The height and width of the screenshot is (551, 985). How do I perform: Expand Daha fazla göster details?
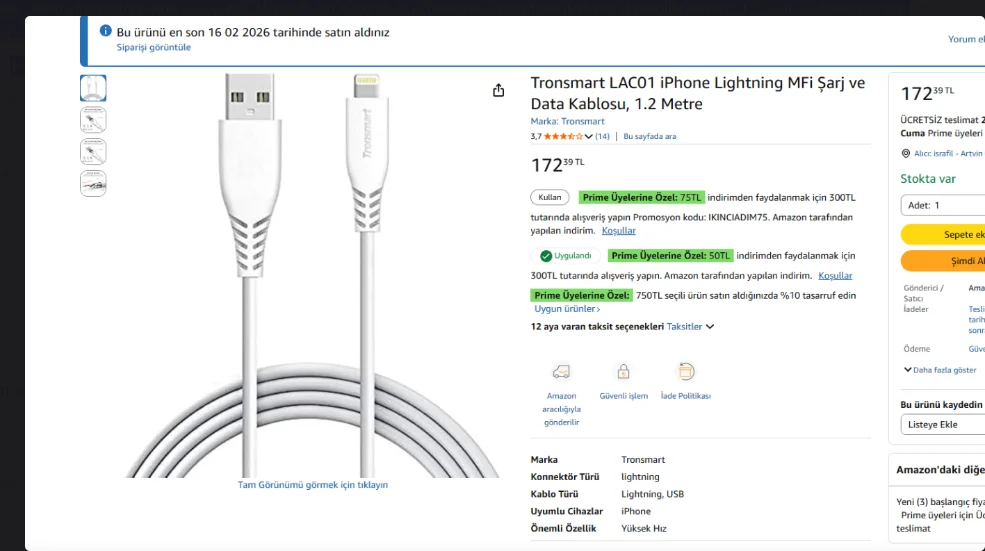click(x=940, y=370)
